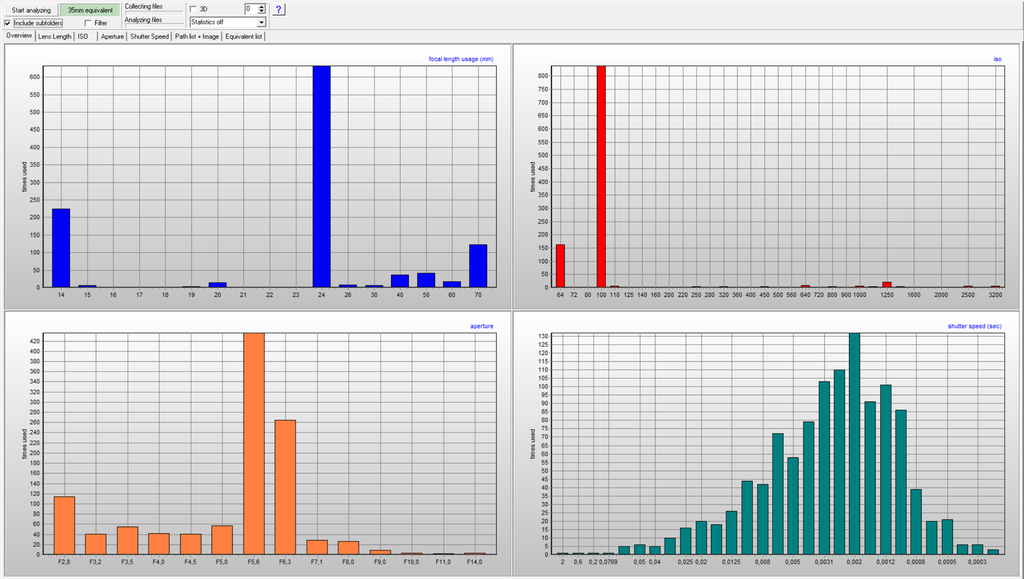Viewport: 1024px width, 579px height.
Task: Select the orange F5,6 aperture bar
Action: [254, 444]
